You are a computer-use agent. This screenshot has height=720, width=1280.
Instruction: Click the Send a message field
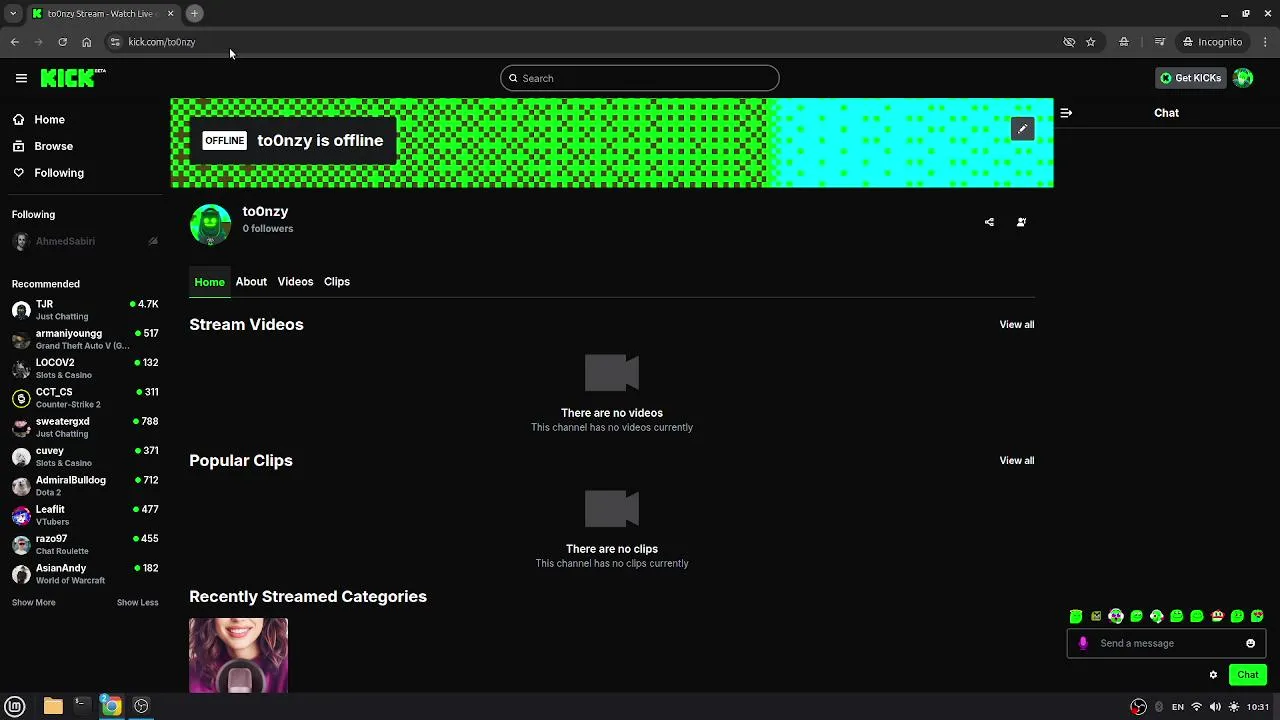1166,643
